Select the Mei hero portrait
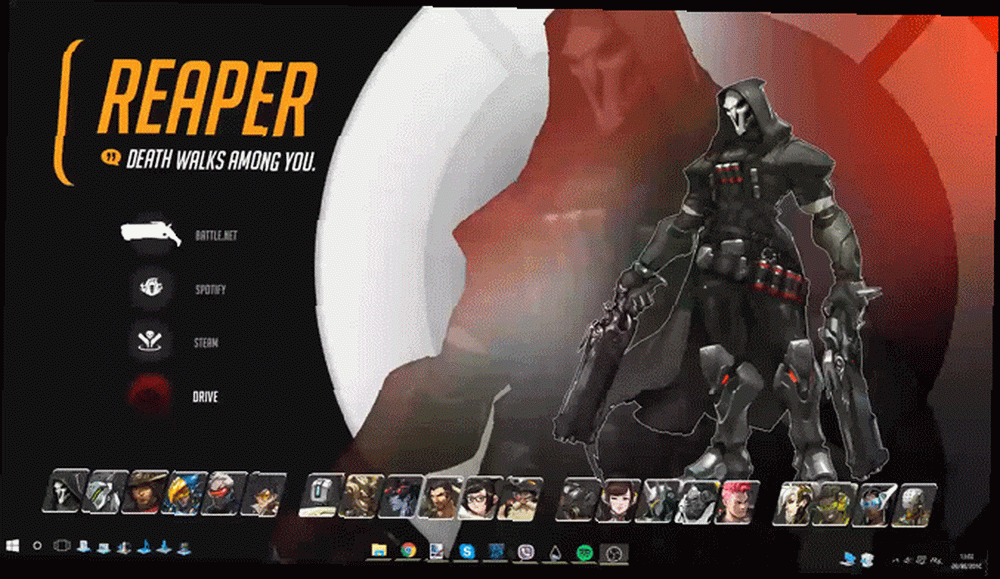1000x579 pixels. (x=479, y=496)
